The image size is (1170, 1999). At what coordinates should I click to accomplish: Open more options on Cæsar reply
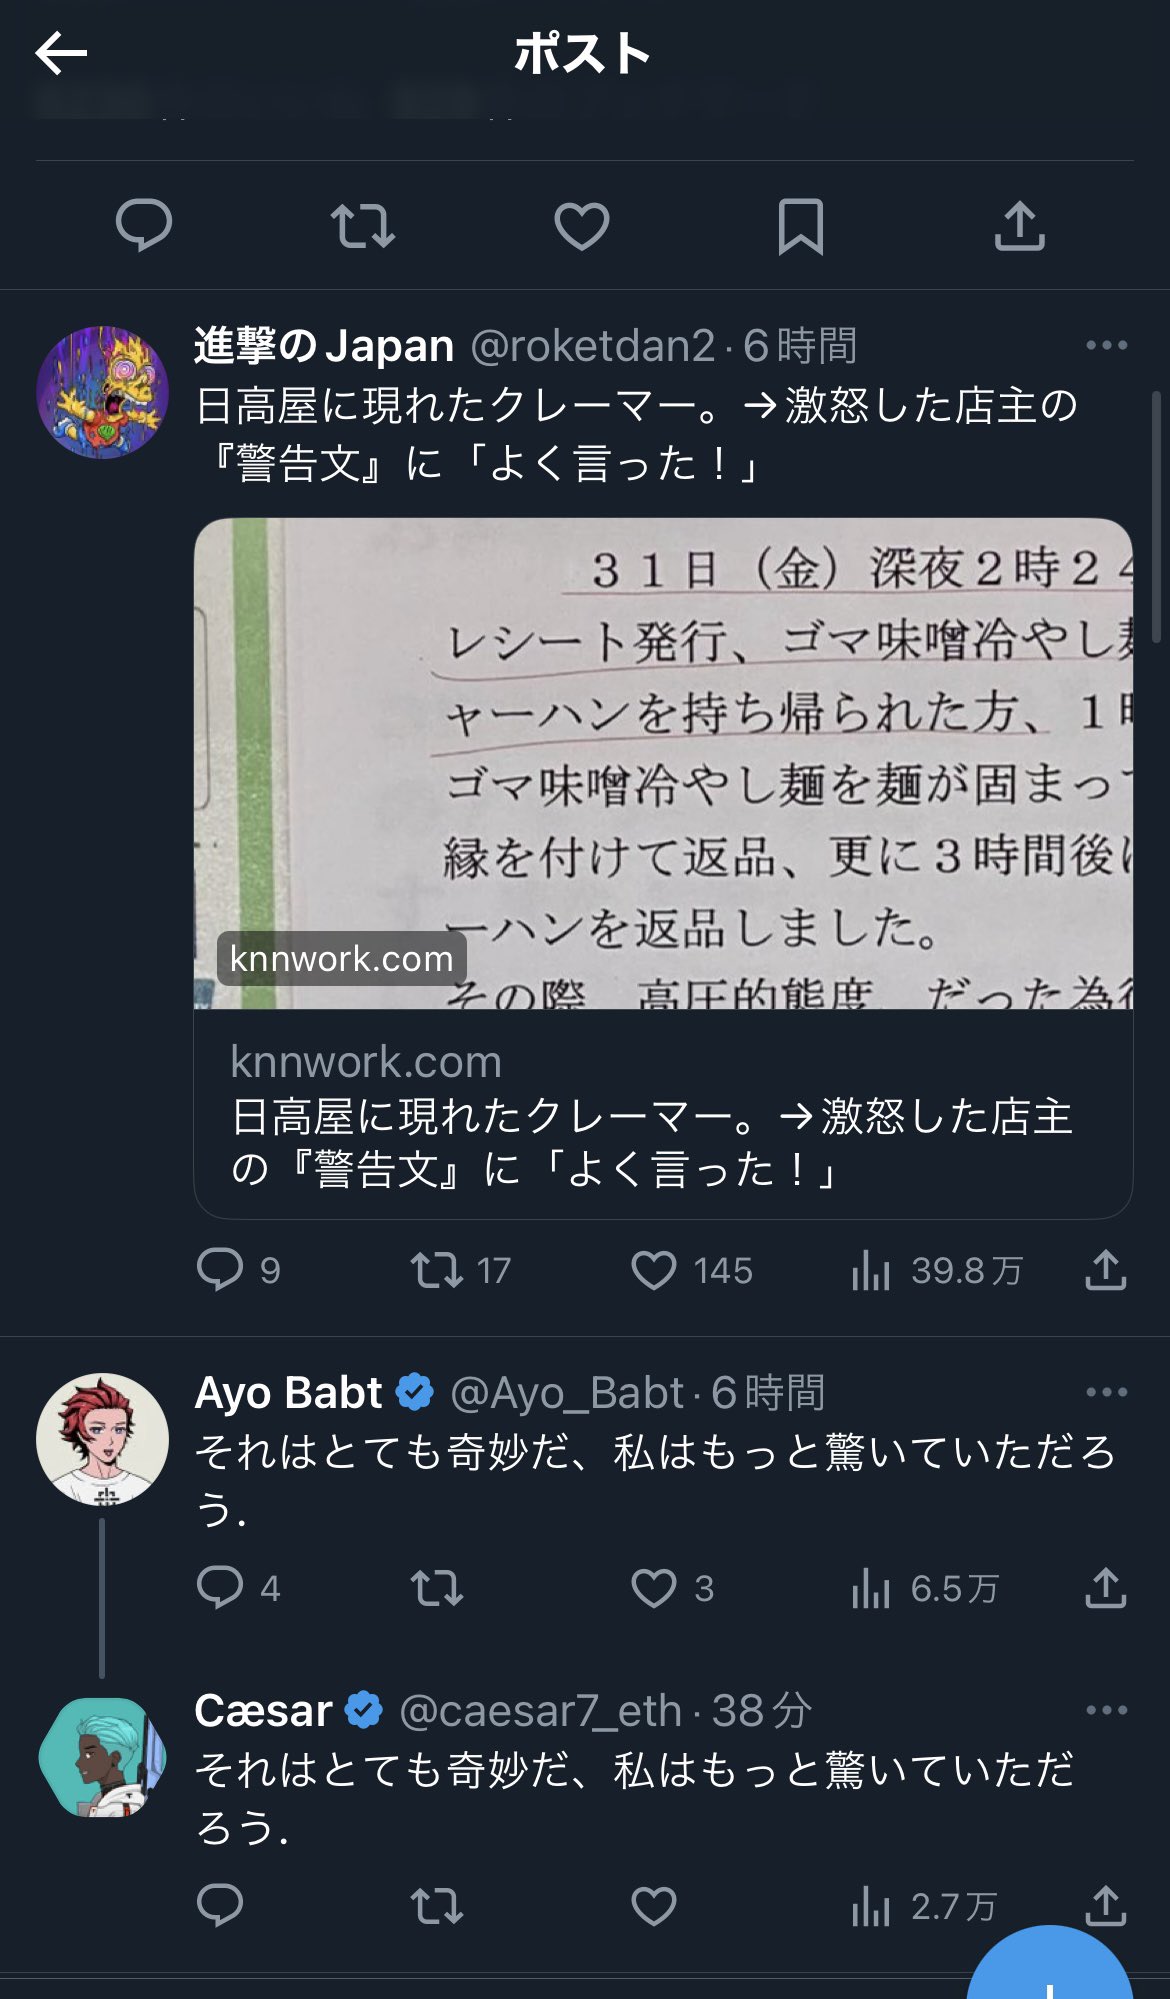(x=1106, y=1710)
